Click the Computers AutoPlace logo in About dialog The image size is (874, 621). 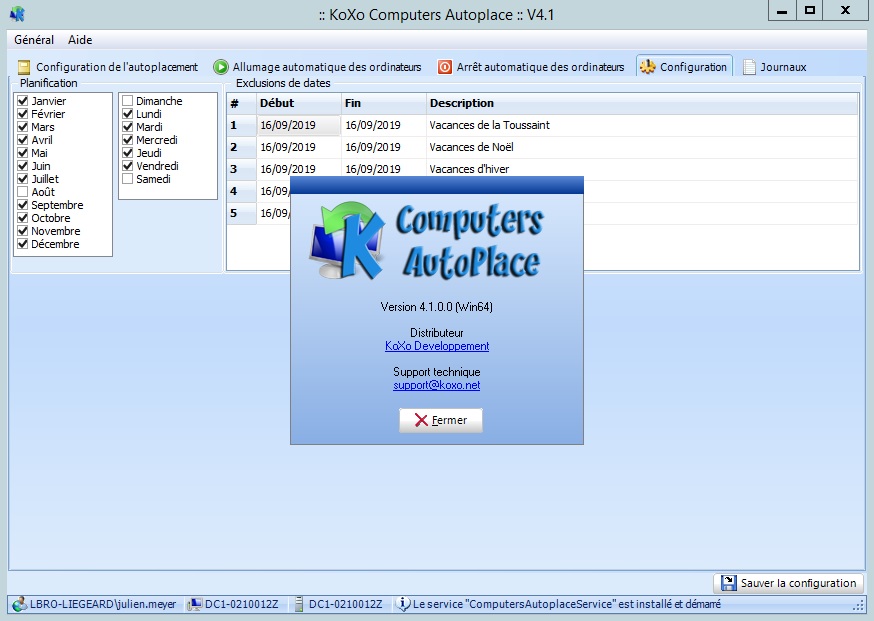(x=426, y=241)
